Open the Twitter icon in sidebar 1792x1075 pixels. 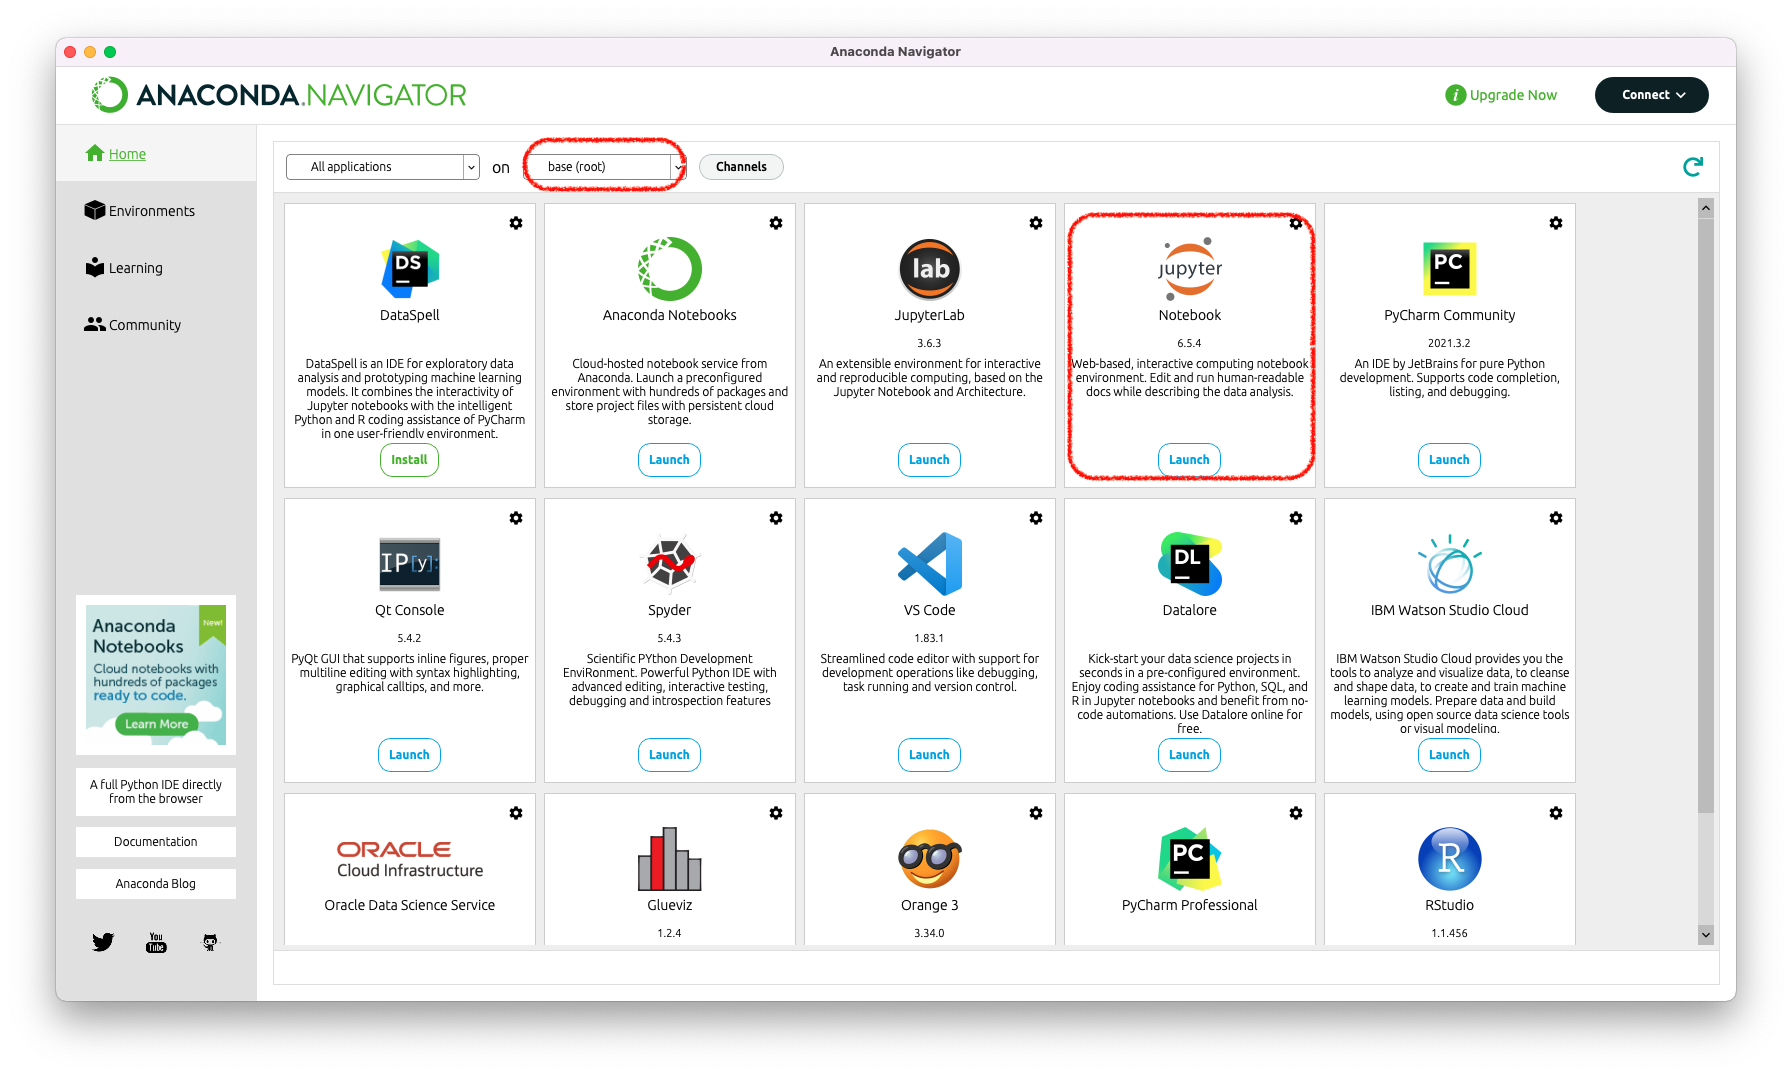click(x=103, y=942)
